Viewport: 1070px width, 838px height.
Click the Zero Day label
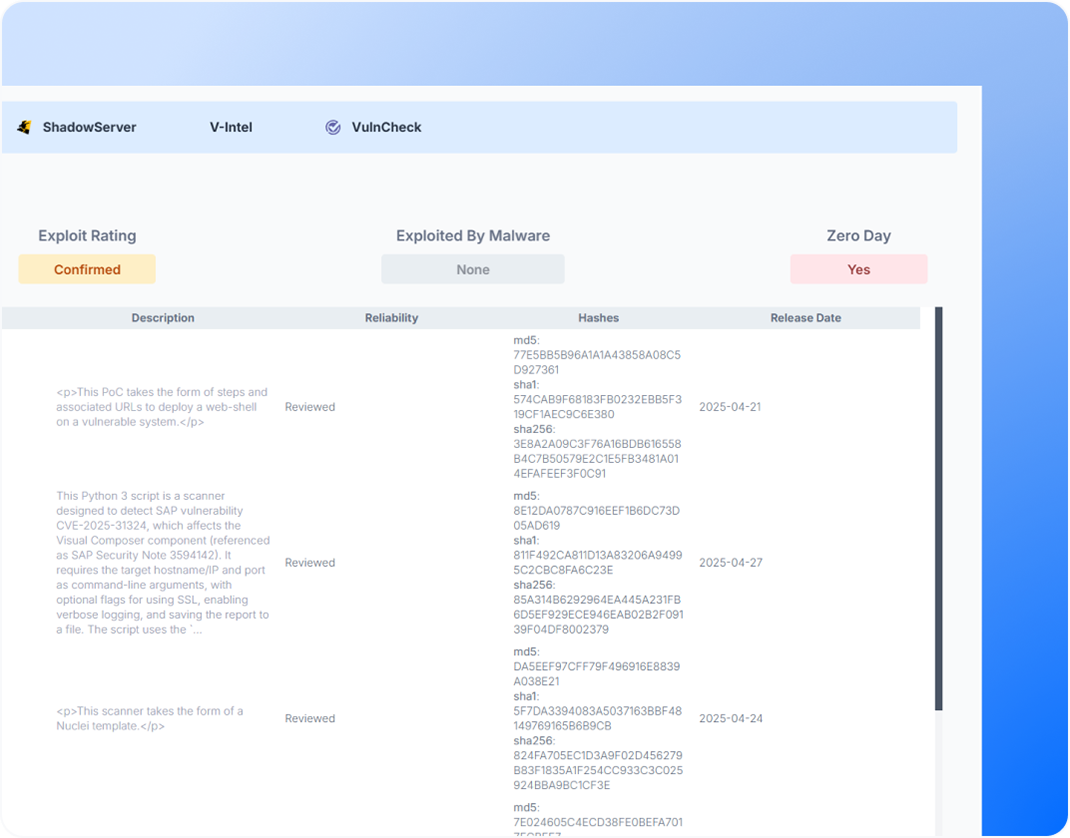tap(858, 235)
